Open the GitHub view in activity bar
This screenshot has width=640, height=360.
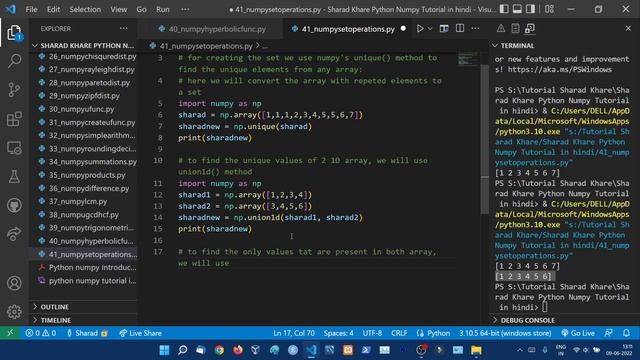(14, 205)
